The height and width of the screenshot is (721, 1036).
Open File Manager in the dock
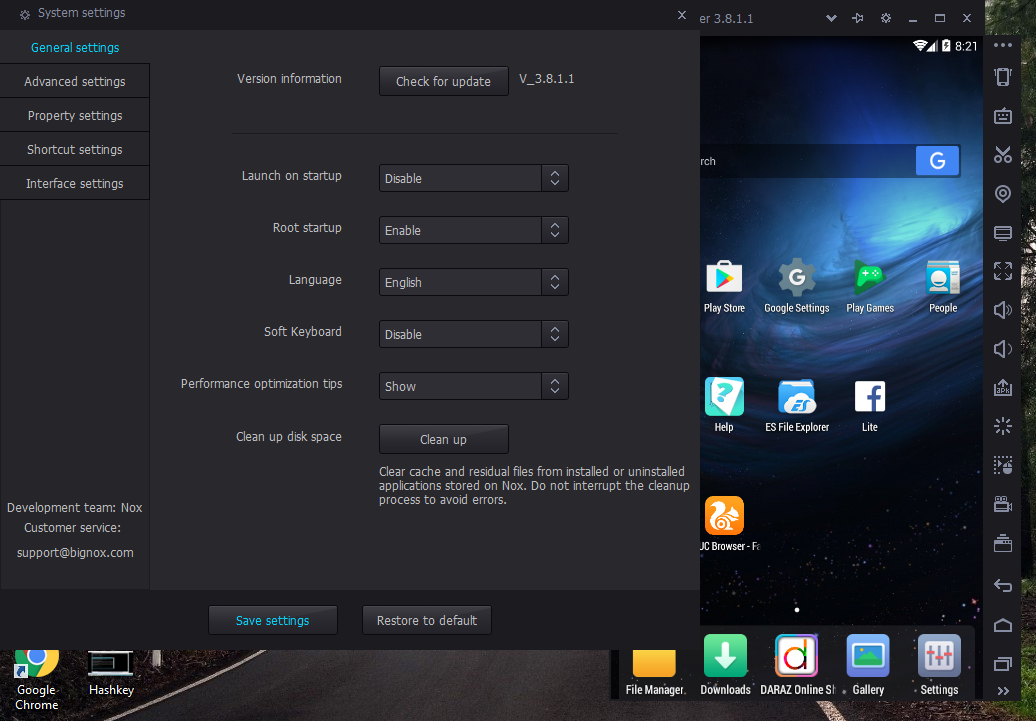click(654, 663)
